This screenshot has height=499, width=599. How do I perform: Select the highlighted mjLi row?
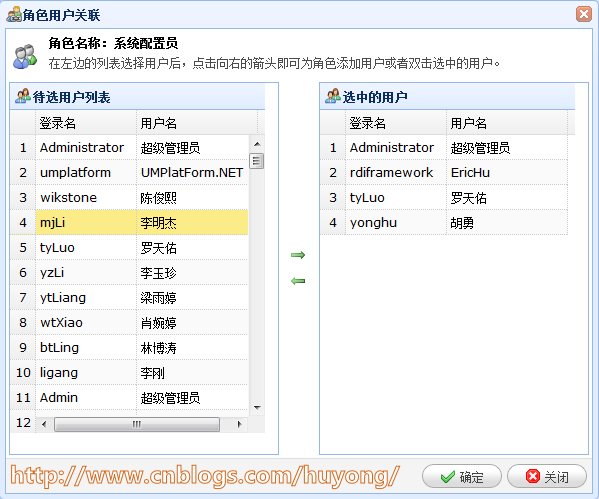[130, 222]
